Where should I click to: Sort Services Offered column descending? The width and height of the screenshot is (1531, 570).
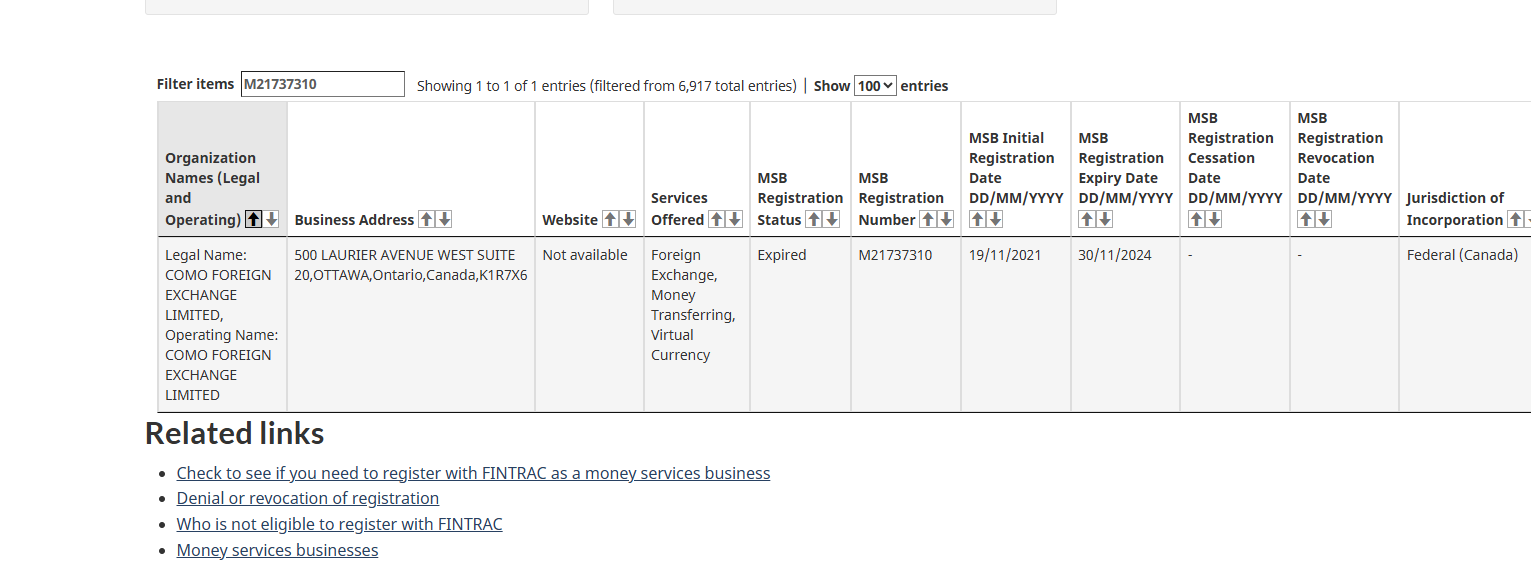735,219
